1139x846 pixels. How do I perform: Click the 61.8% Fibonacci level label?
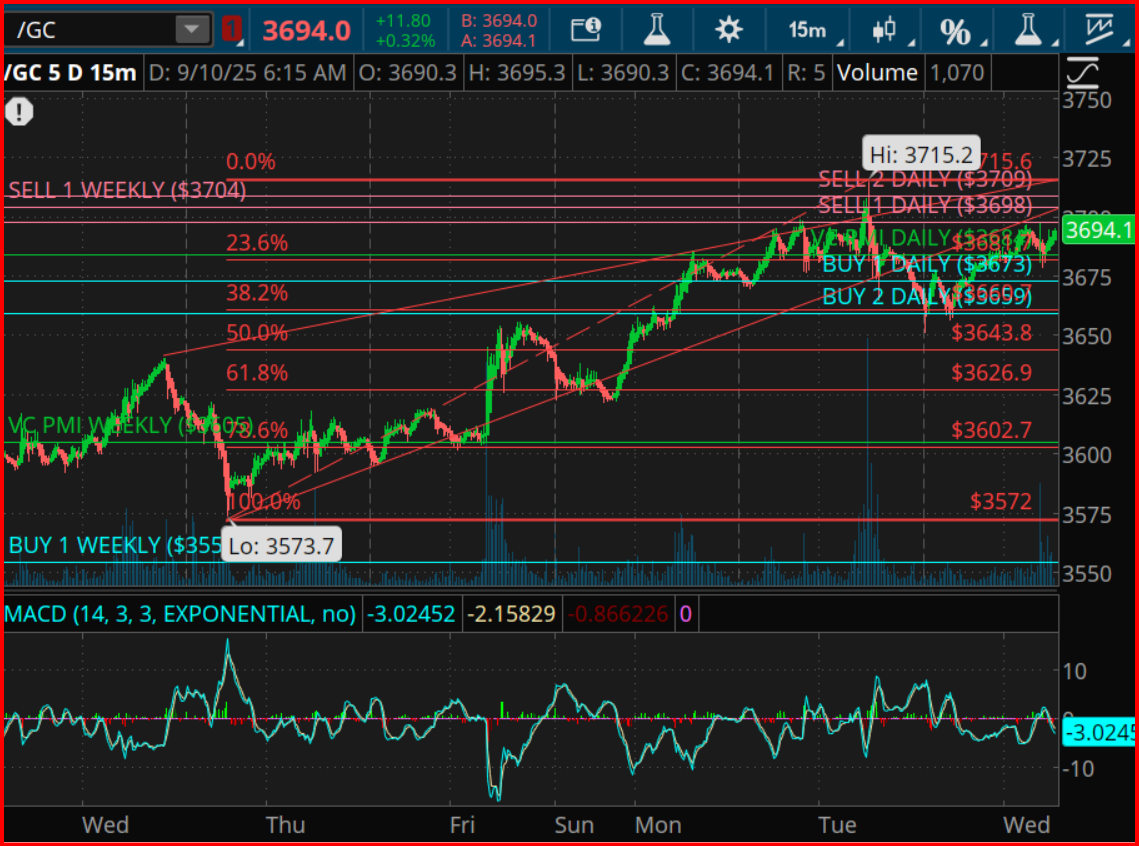257,373
